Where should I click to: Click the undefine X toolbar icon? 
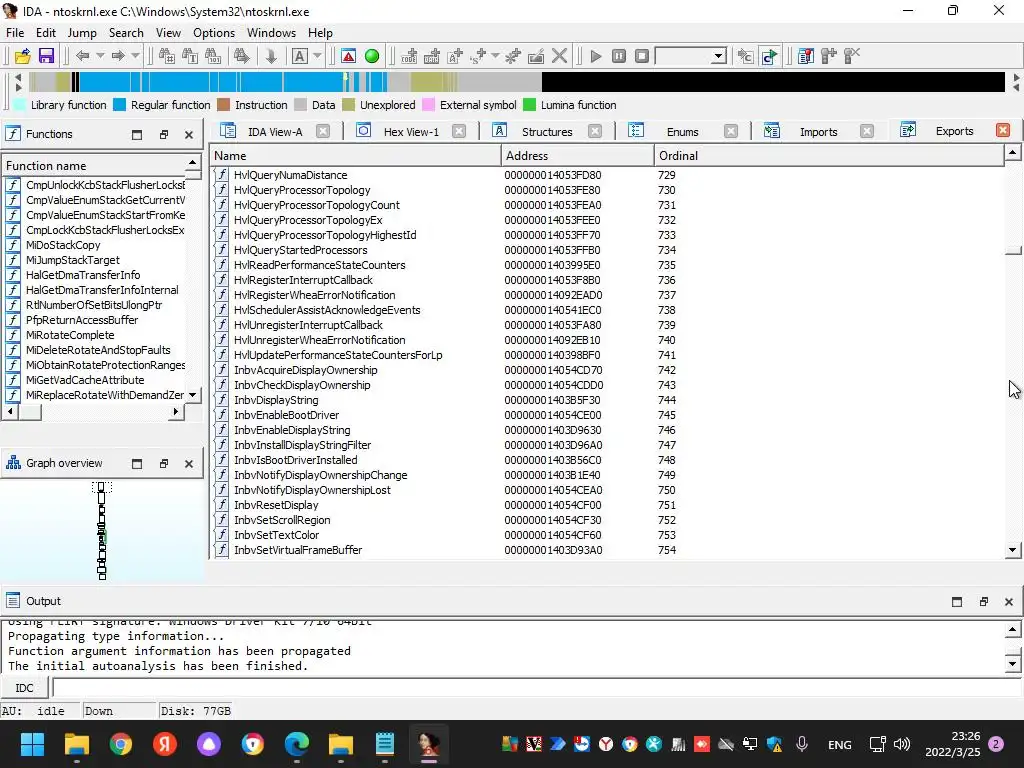tap(560, 56)
